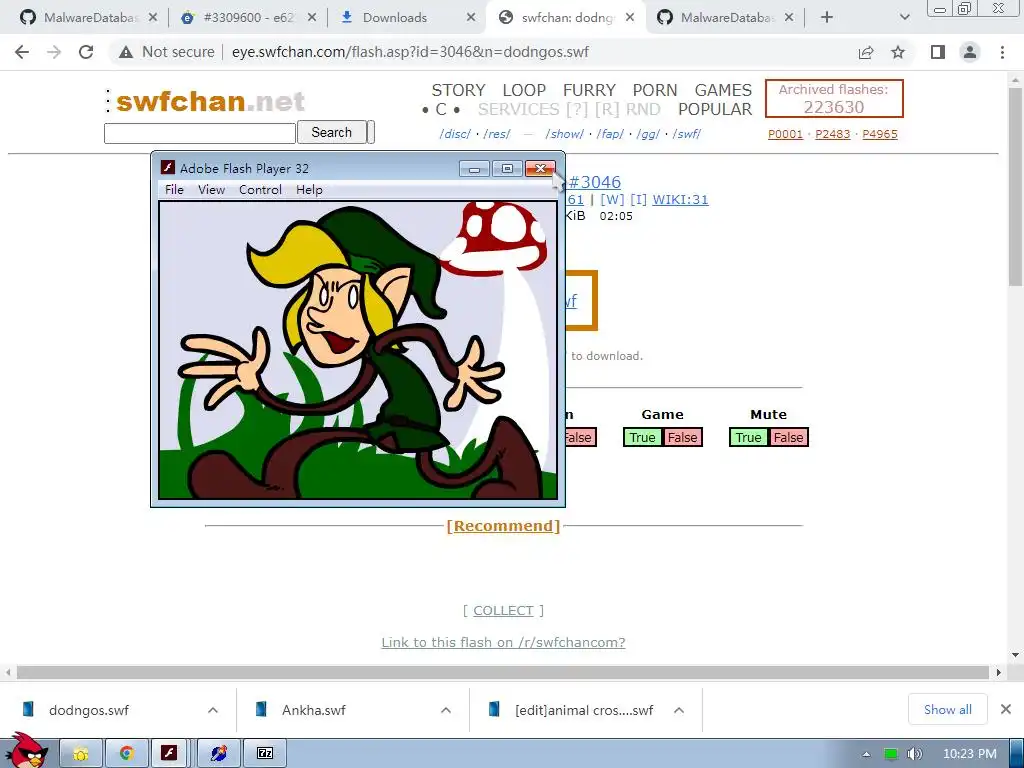Image resolution: width=1024 pixels, height=768 pixels.
Task: Open Flash Player taskbar icon
Action: [x=169, y=754]
